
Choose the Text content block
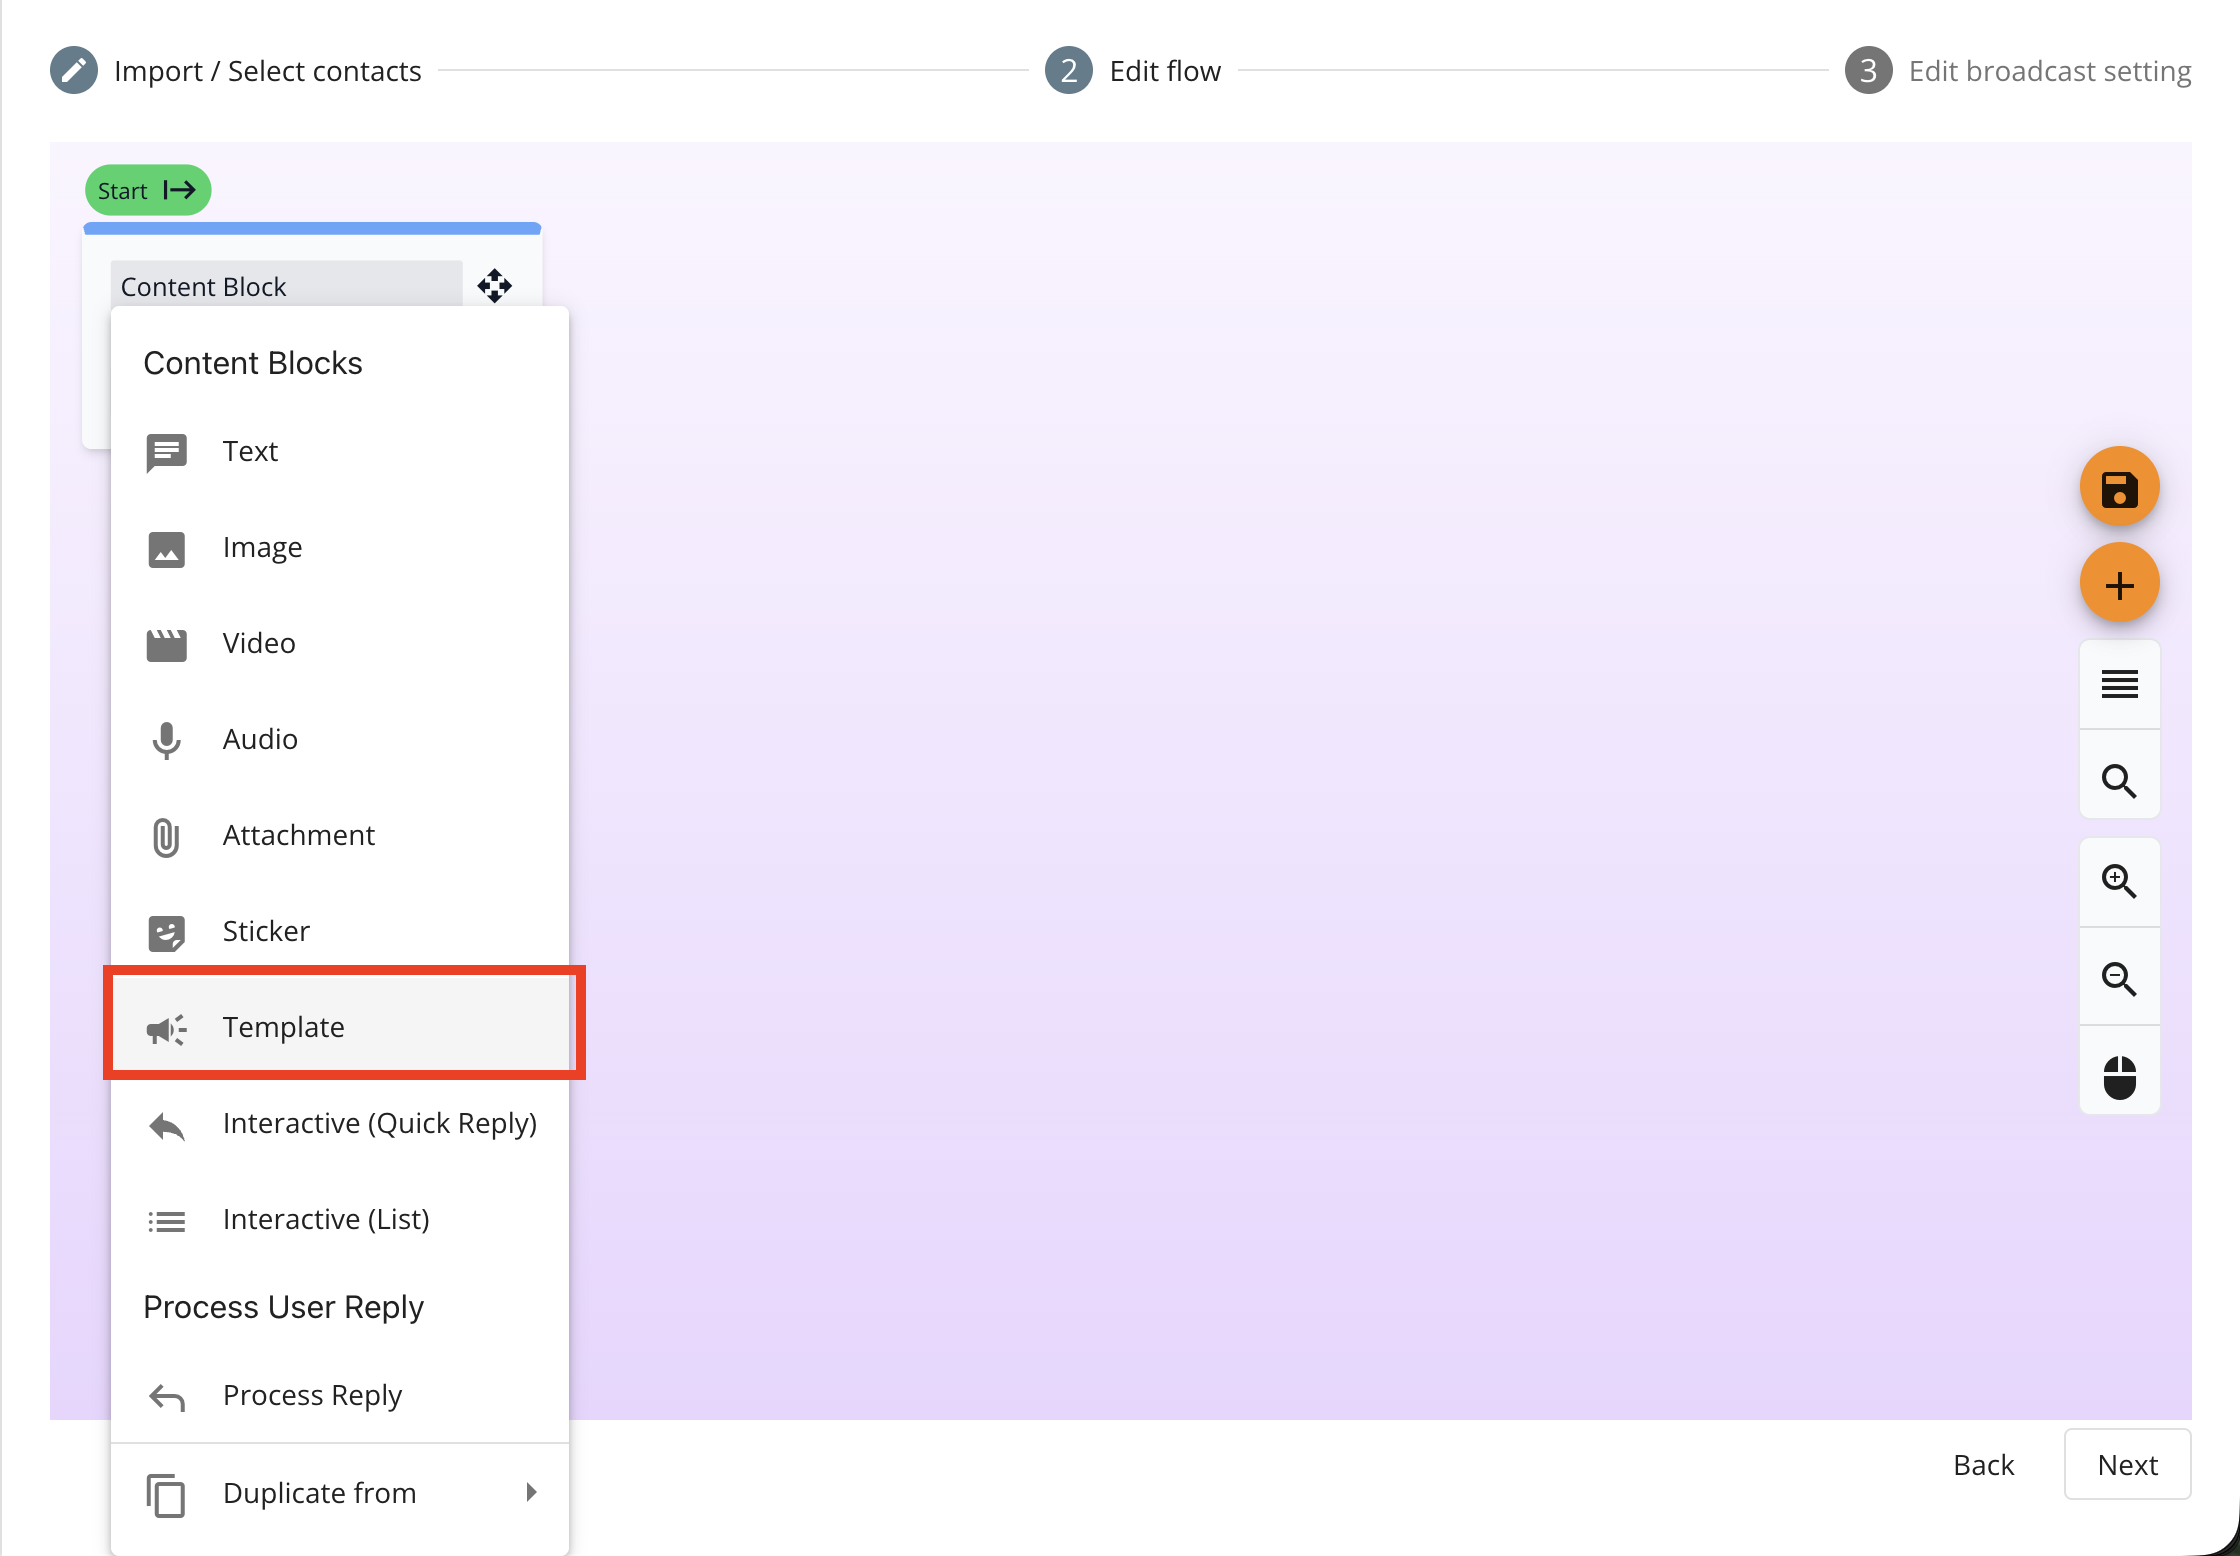(340, 451)
